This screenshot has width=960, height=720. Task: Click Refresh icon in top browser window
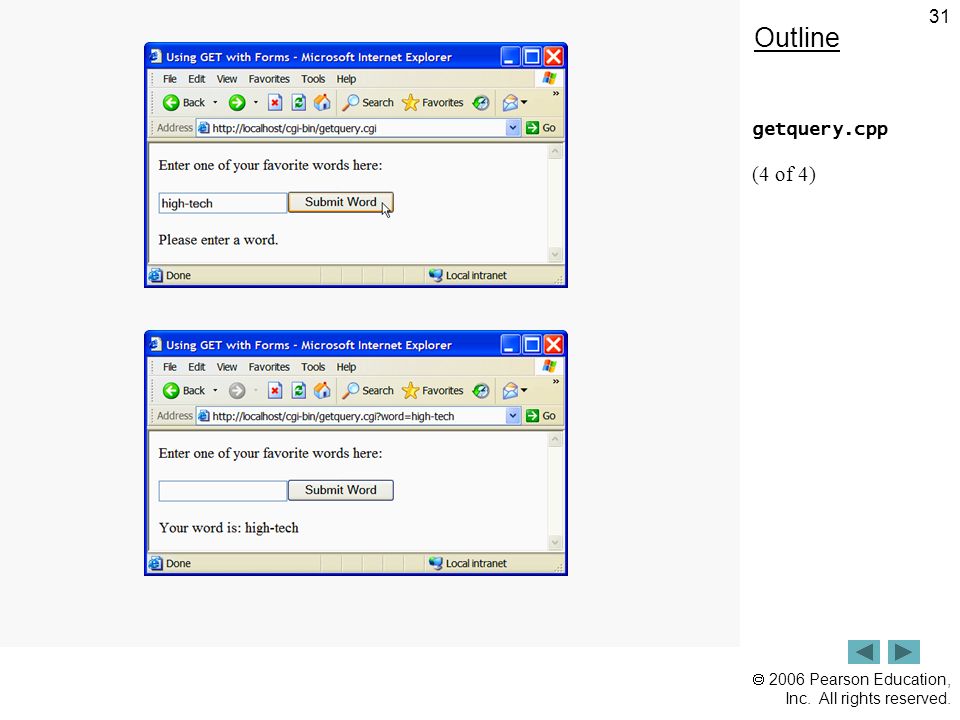pos(298,103)
